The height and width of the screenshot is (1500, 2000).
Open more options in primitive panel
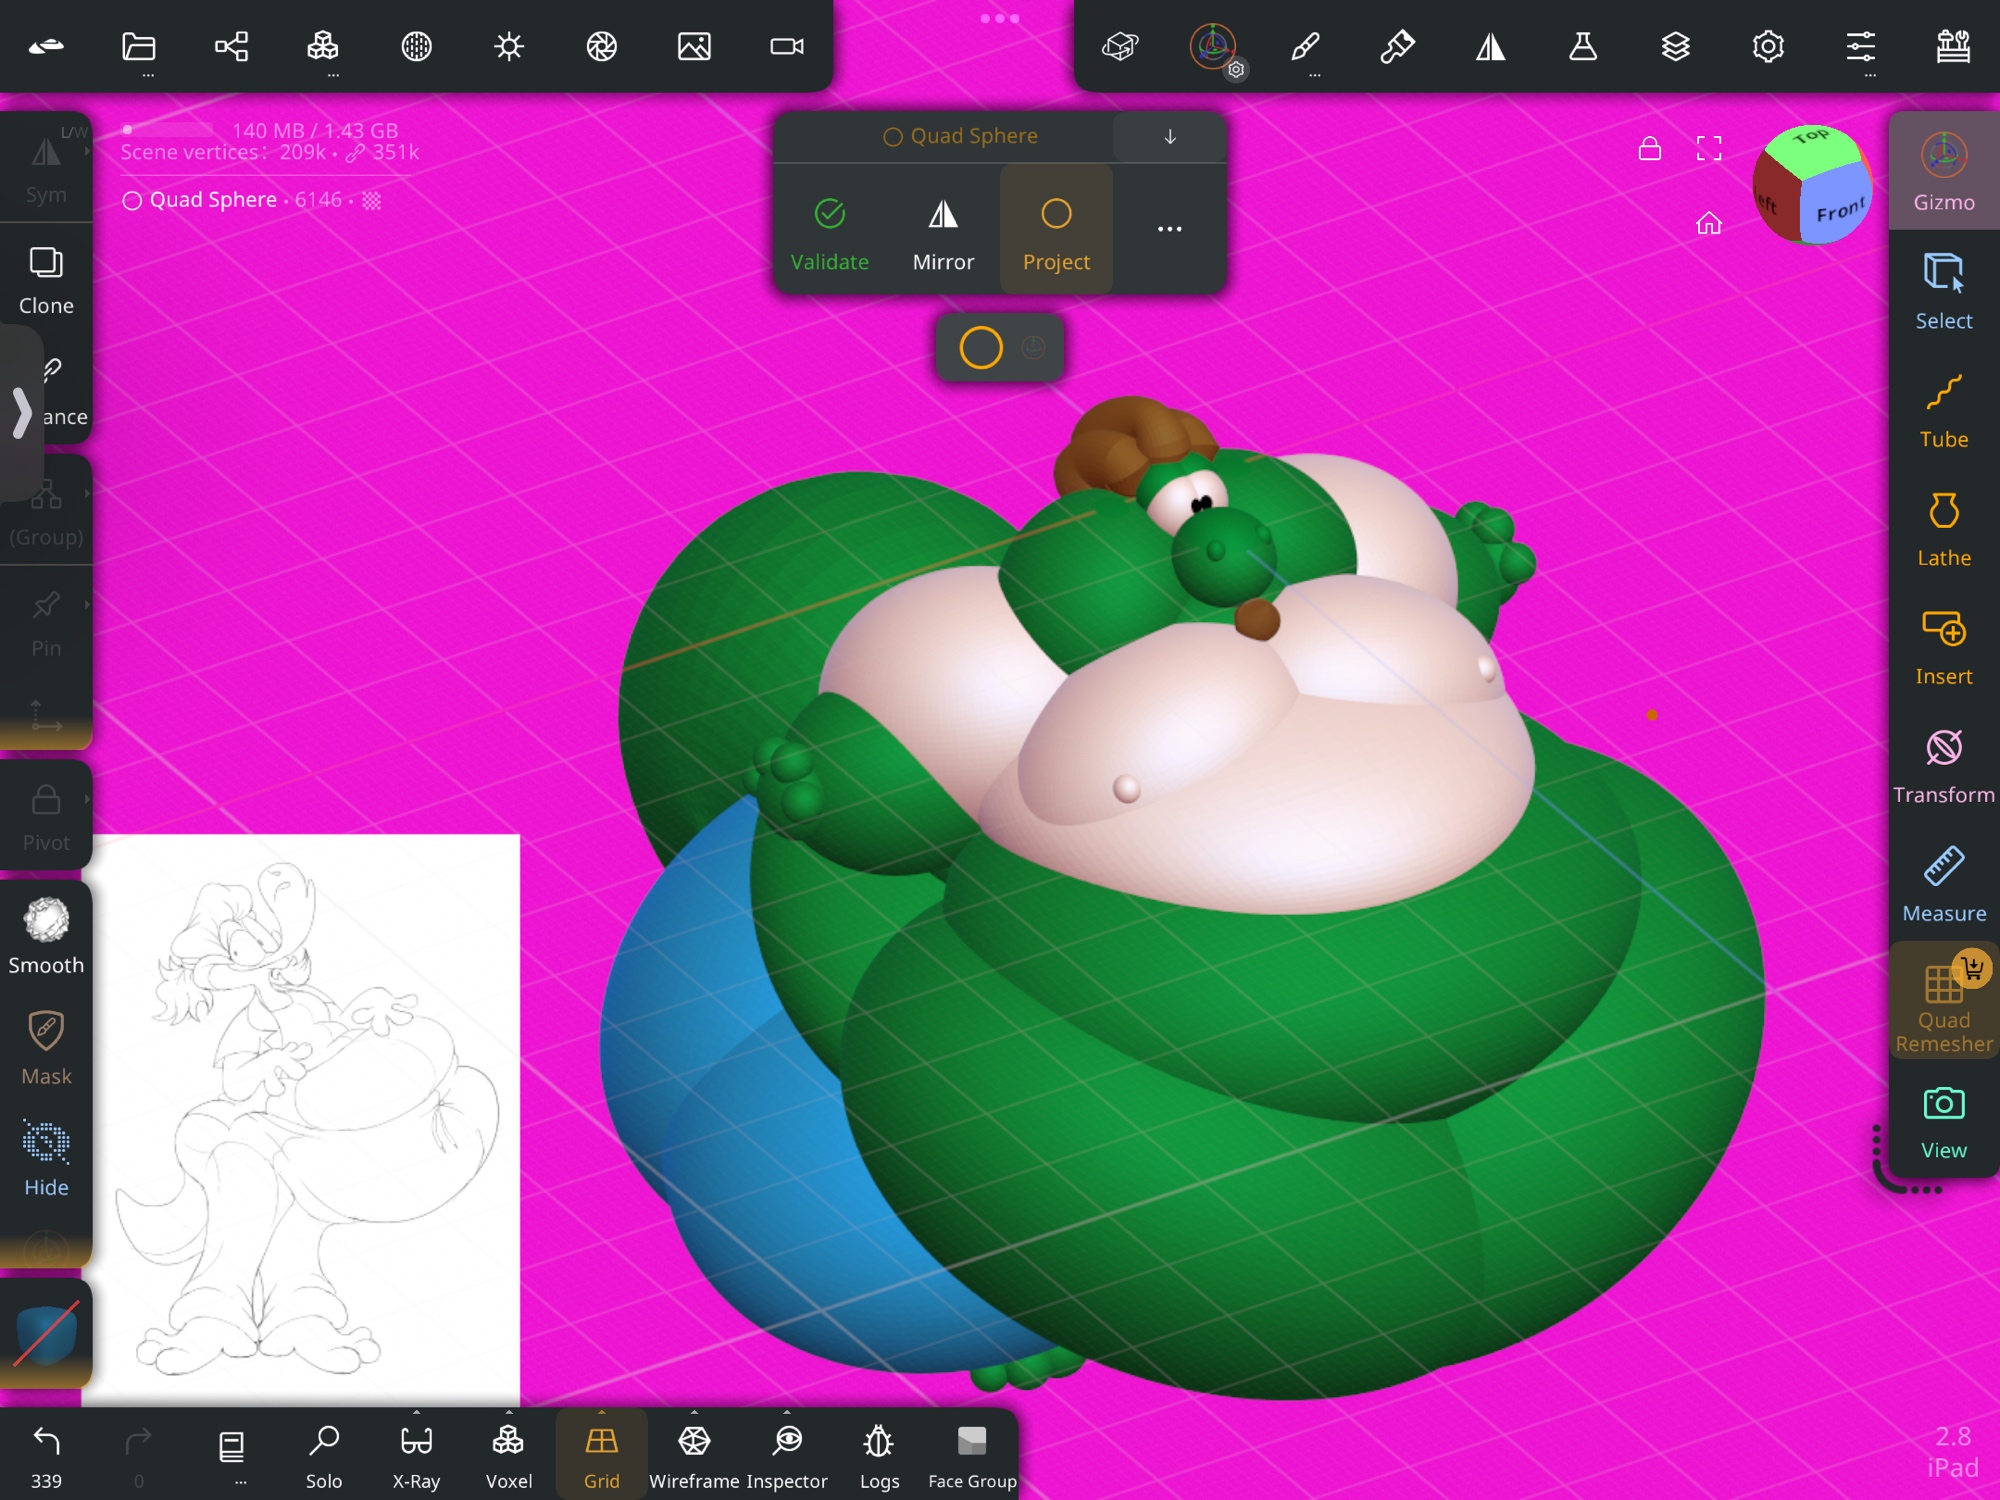point(1169,229)
